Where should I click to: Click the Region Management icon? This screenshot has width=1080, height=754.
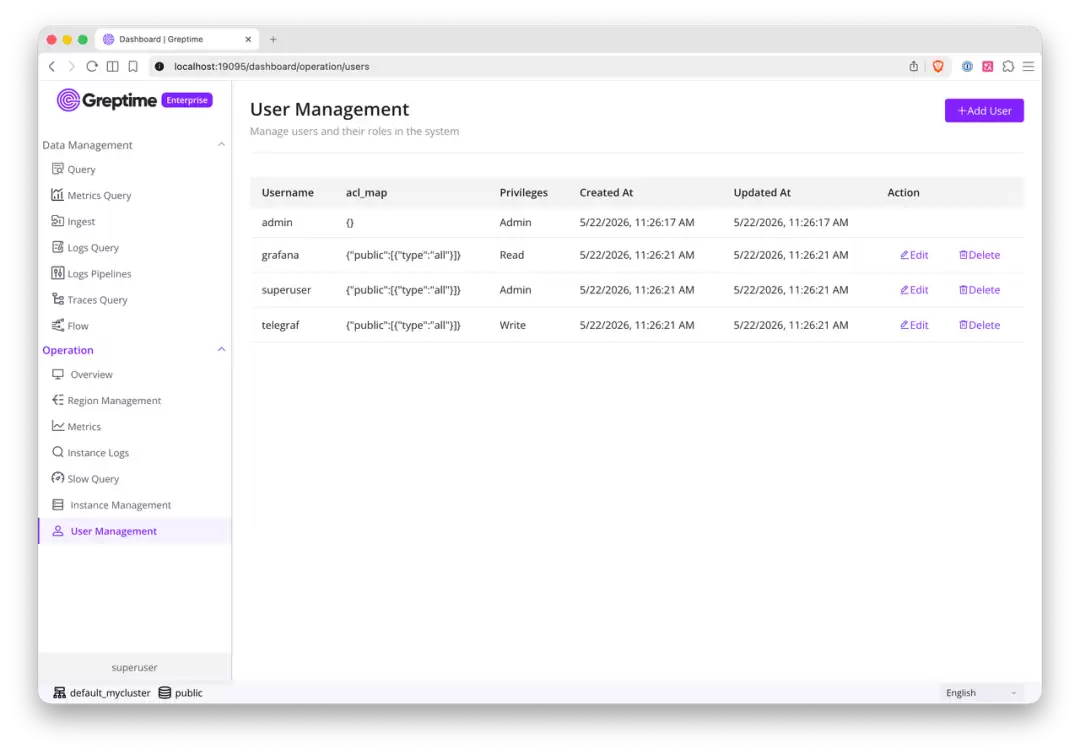coord(58,400)
